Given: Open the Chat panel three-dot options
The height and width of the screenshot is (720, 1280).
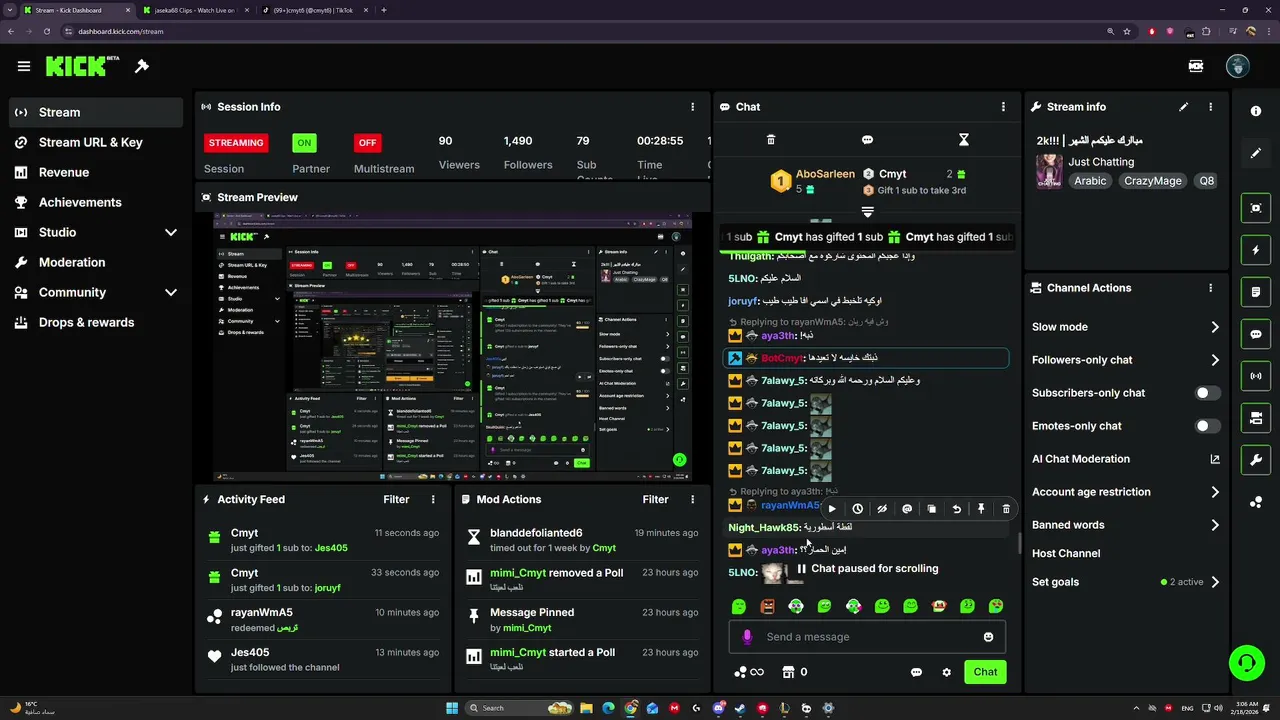Looking at the screenshot, I should (x=1003, y=107).
